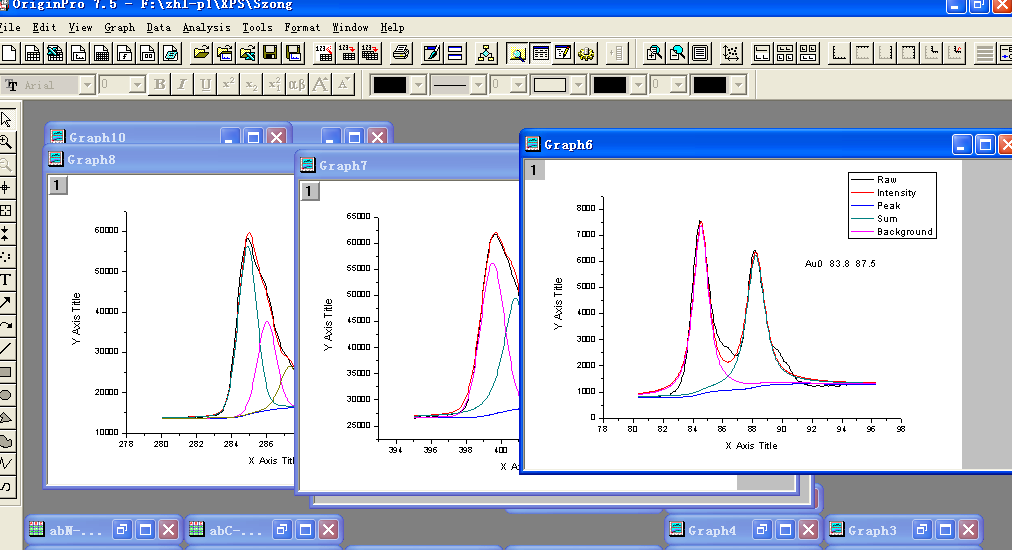Open a graph template

tap(225, 53)
